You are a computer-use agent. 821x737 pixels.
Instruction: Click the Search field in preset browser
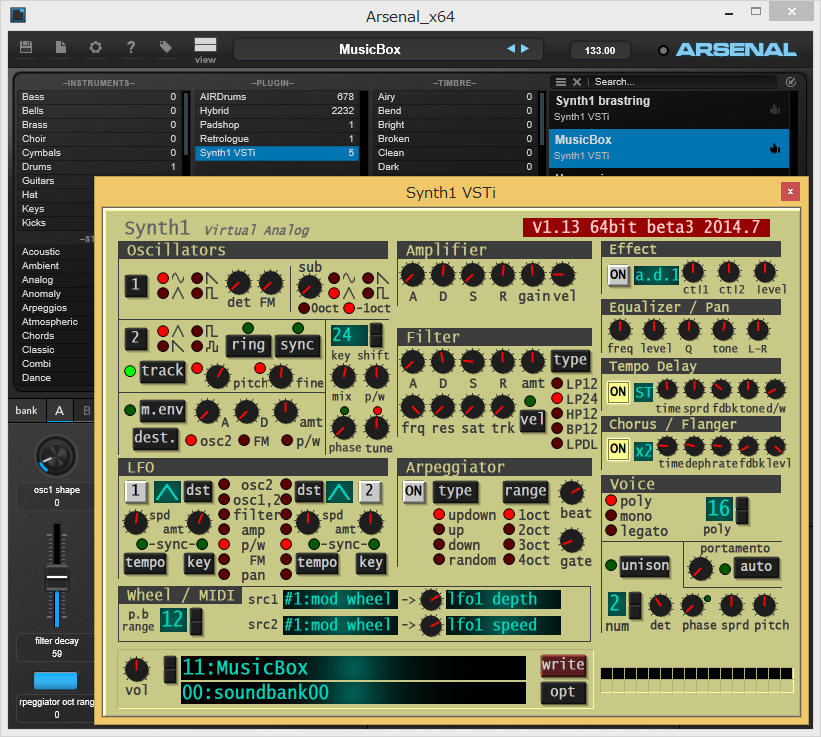[x=685, y=82]
